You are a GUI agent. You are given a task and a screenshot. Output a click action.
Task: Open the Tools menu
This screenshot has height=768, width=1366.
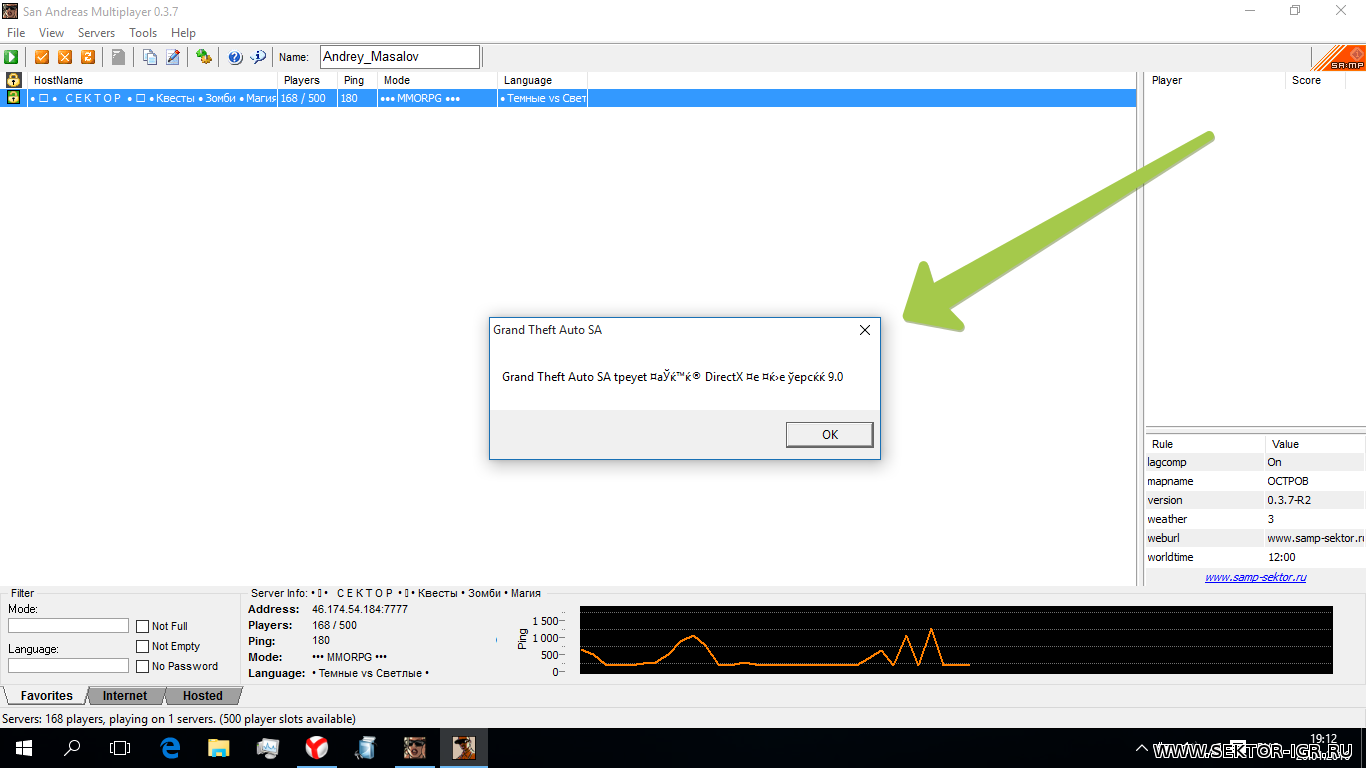[x=143, y=33]
